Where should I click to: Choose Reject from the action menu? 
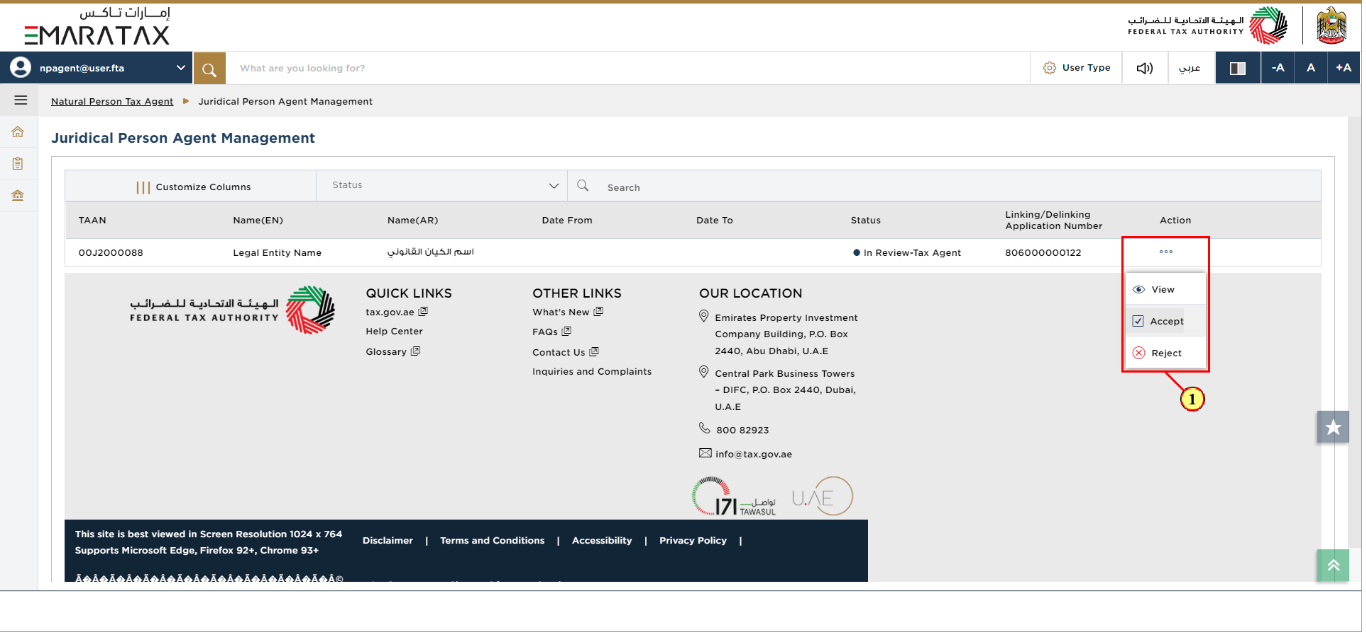pyautogui.click(x=1166, y=353)
